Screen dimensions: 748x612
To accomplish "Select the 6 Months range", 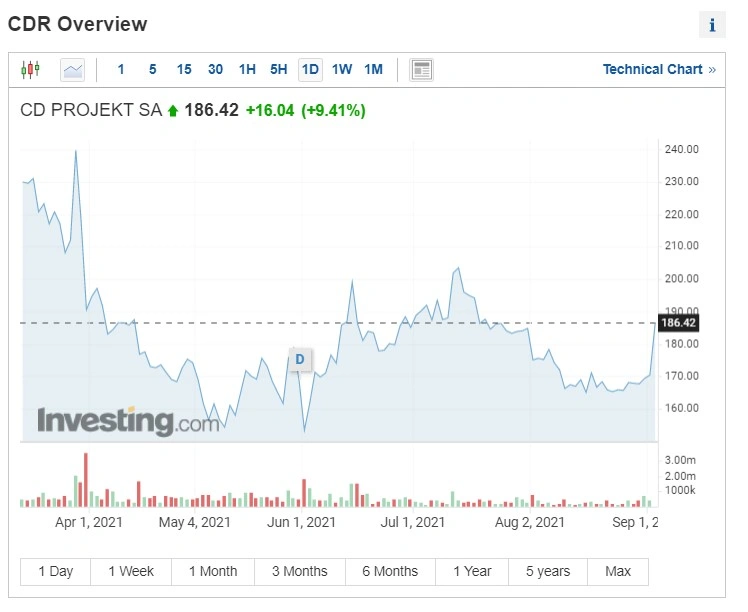I will point(390,571).
